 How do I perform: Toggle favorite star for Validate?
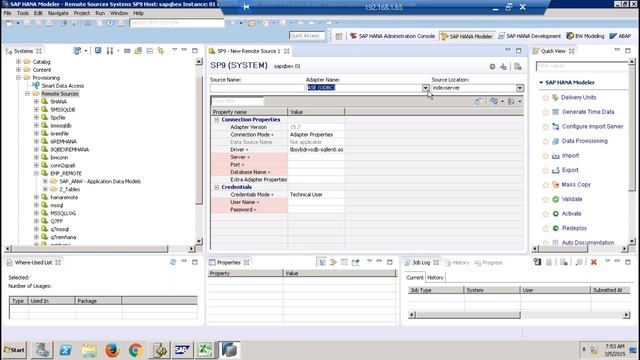545,200
